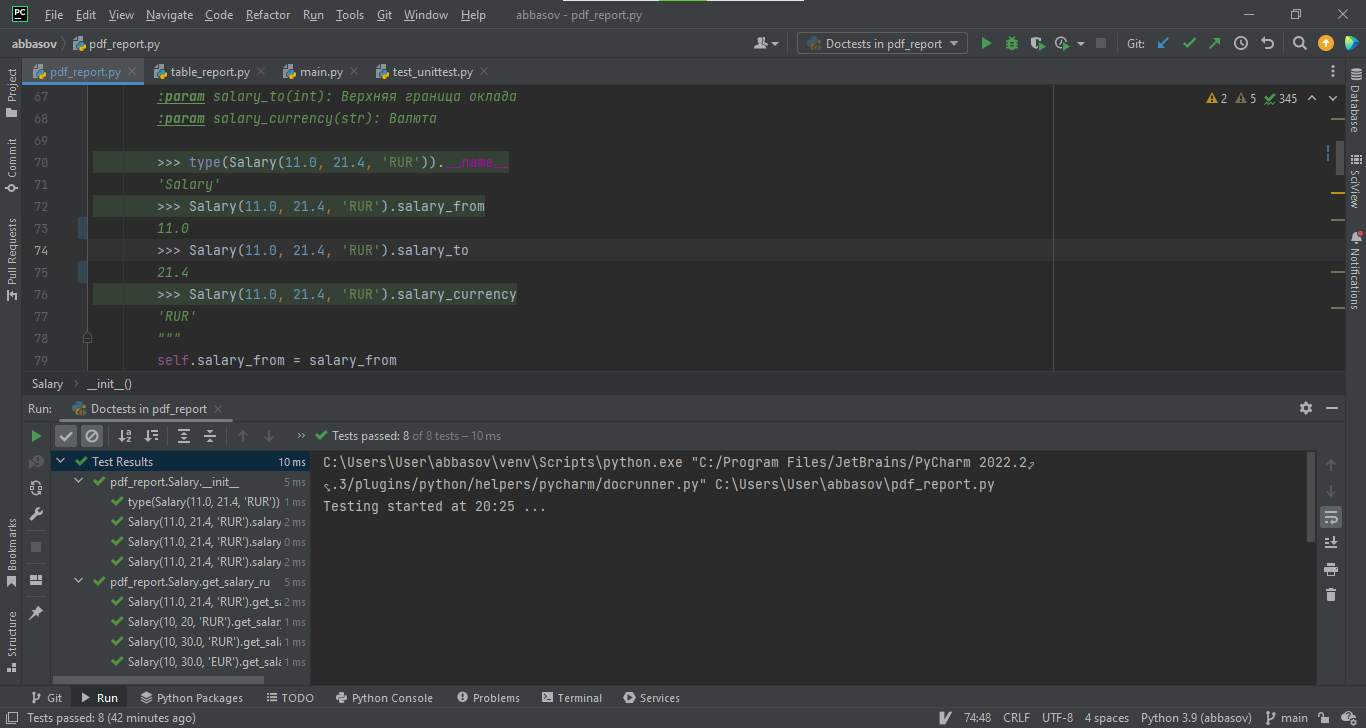Viewport: 1366px width, 728px height.
Task: Expand all nodes in test results tree
Action: pyautogui.click(x=184, y=435)
